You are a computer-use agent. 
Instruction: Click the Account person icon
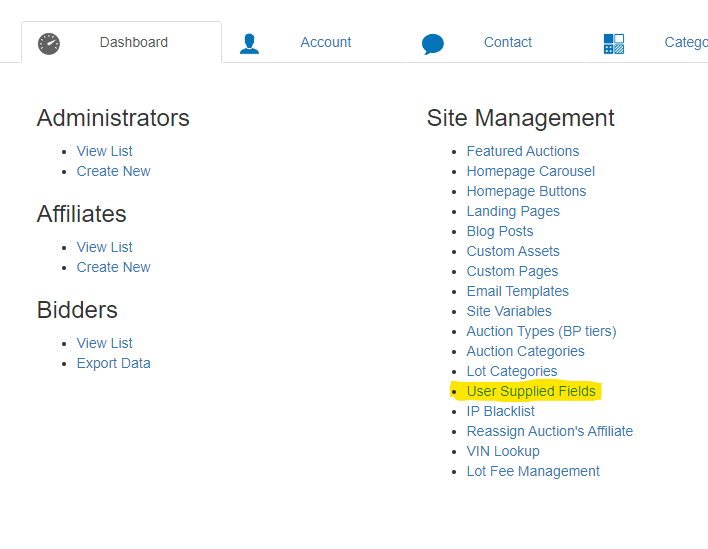249,43
